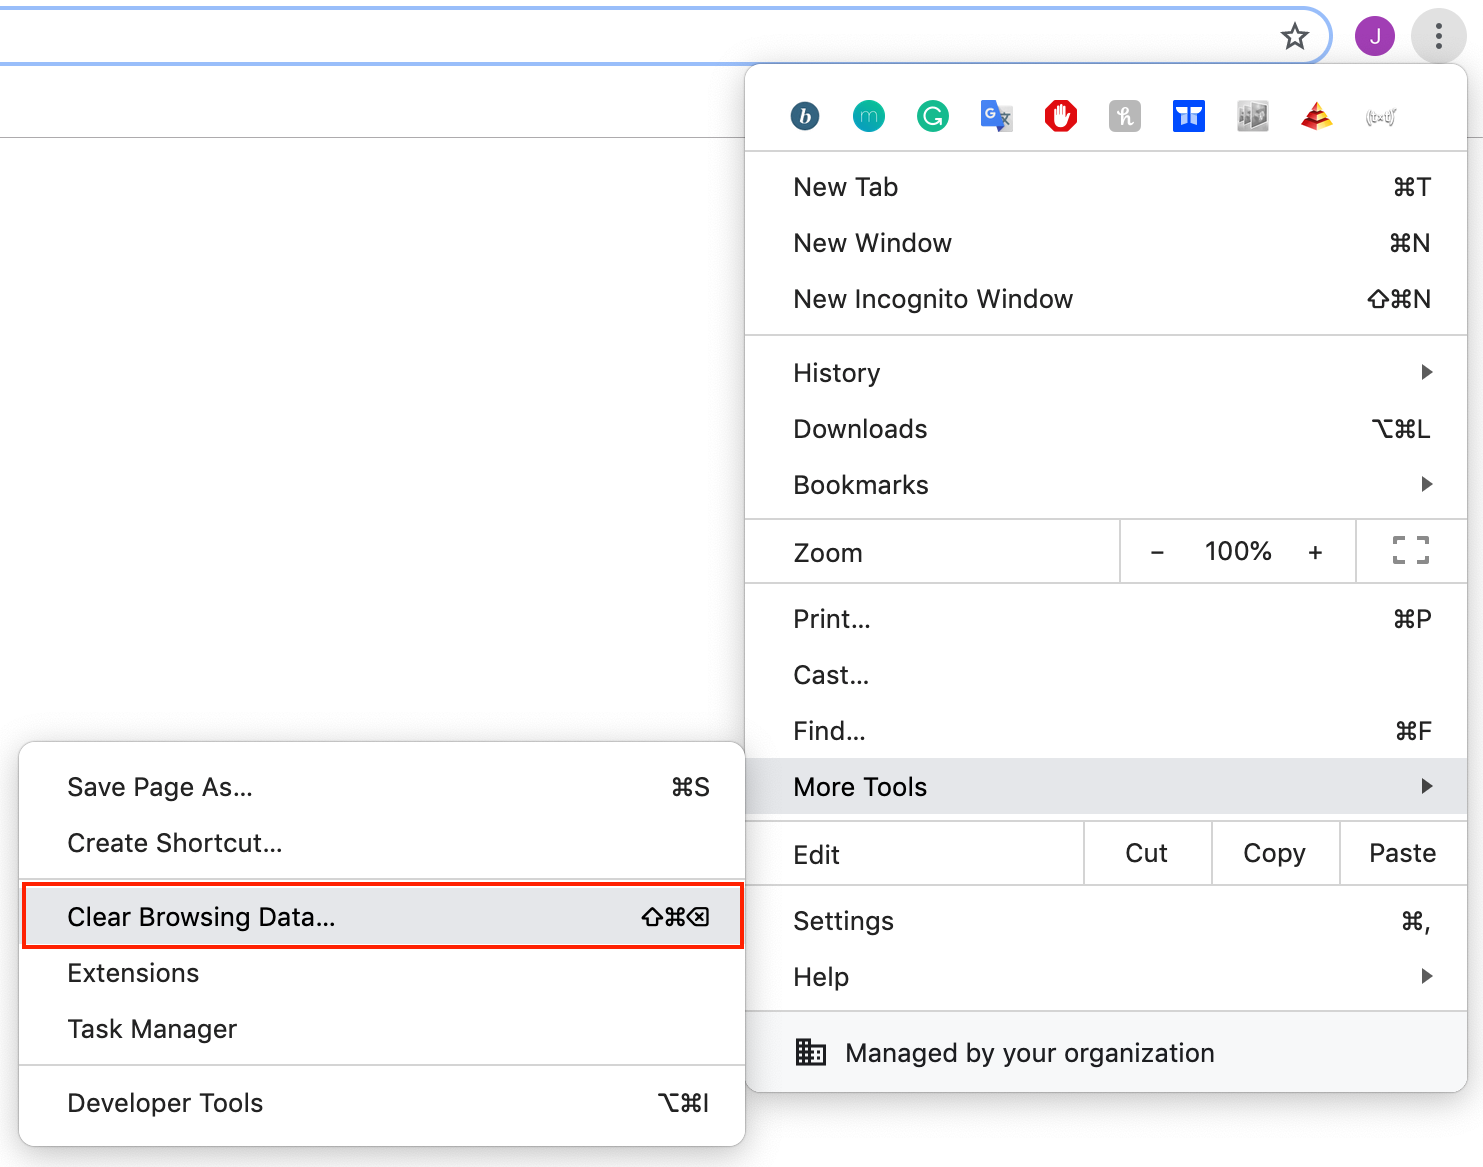1483x1167 pixels.
Task: Click the gray panels extension icon
Action: click(1253, 117)
